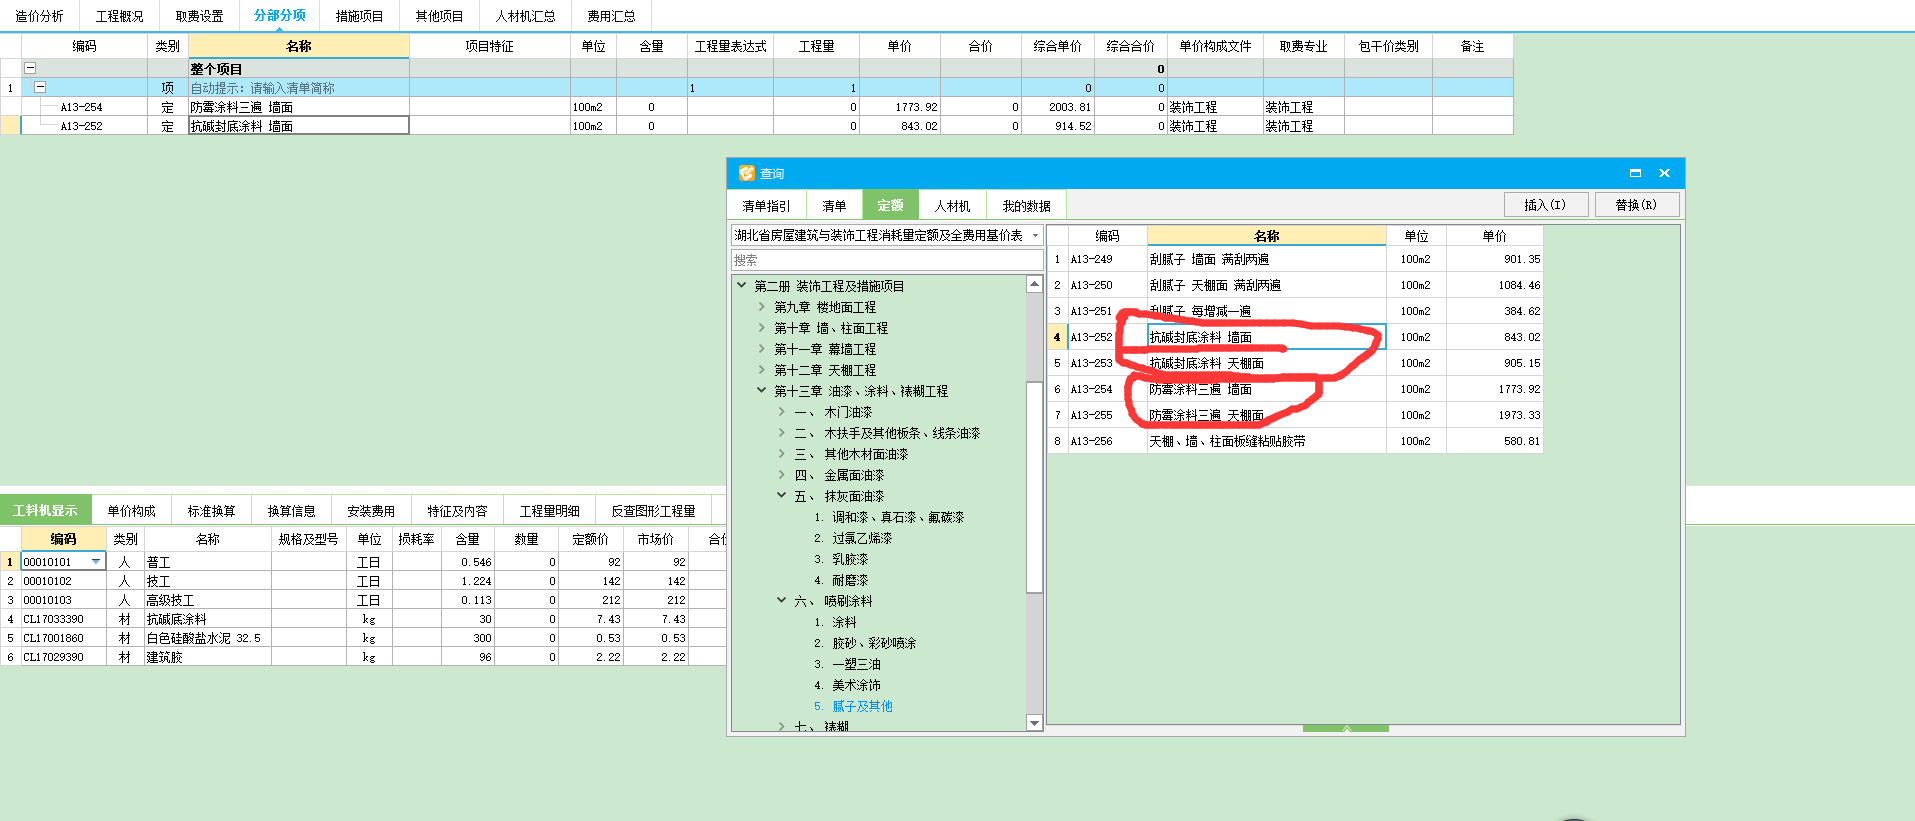
Task: Open the 取费设置 tab
Action: tap(199, 16)
